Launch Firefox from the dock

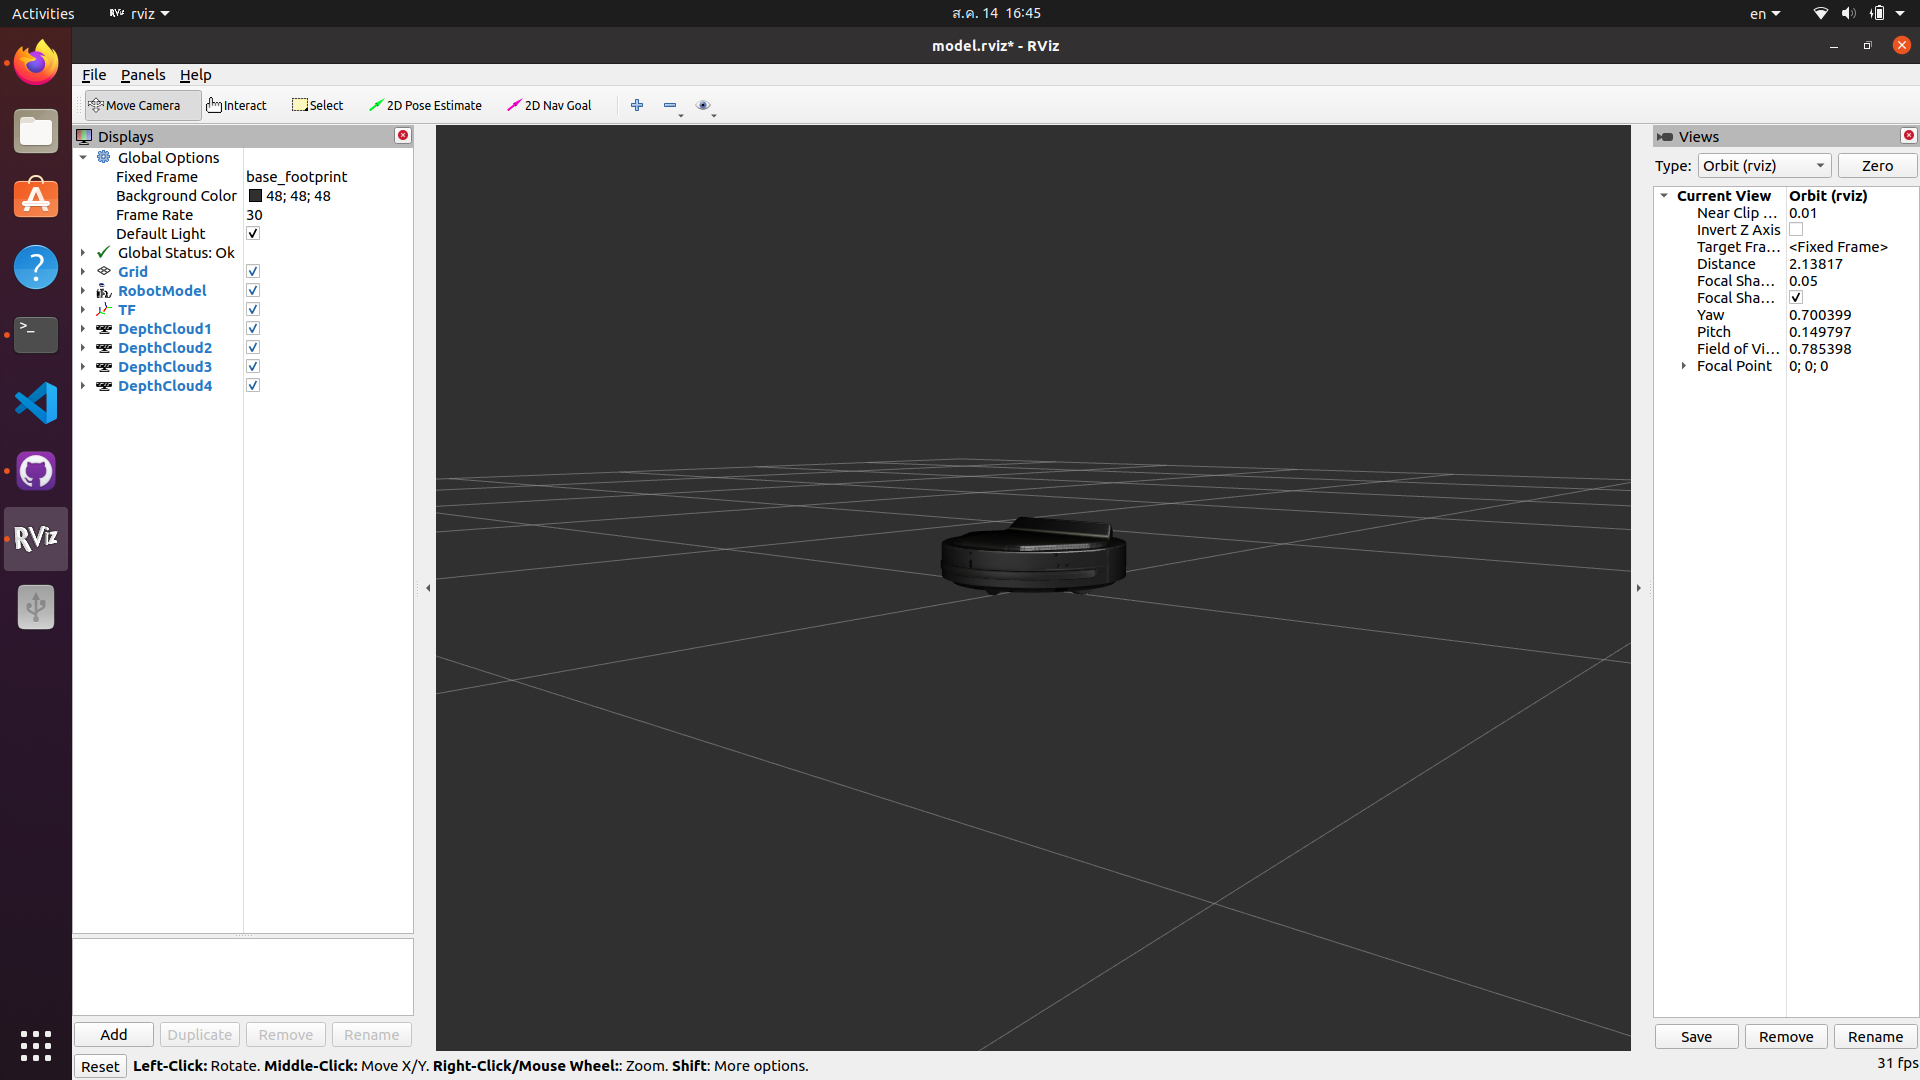tap(35, 62)
